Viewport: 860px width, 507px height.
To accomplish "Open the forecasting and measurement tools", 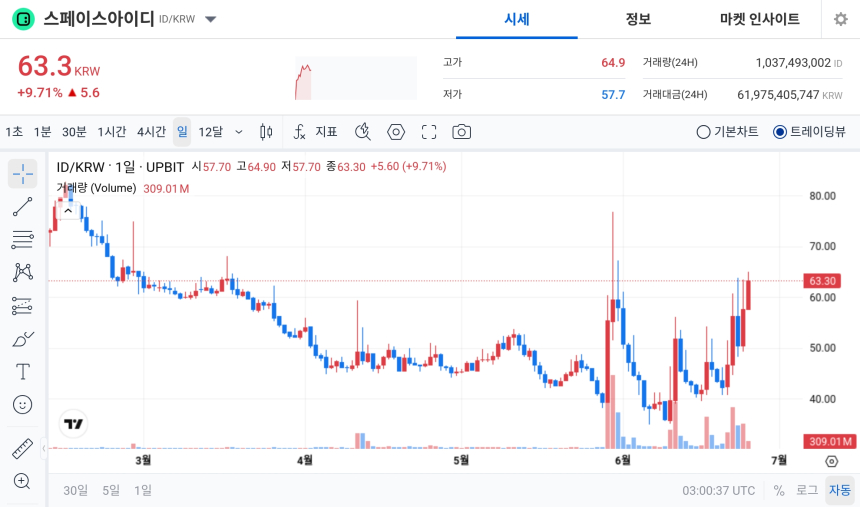I will (22, 306).
